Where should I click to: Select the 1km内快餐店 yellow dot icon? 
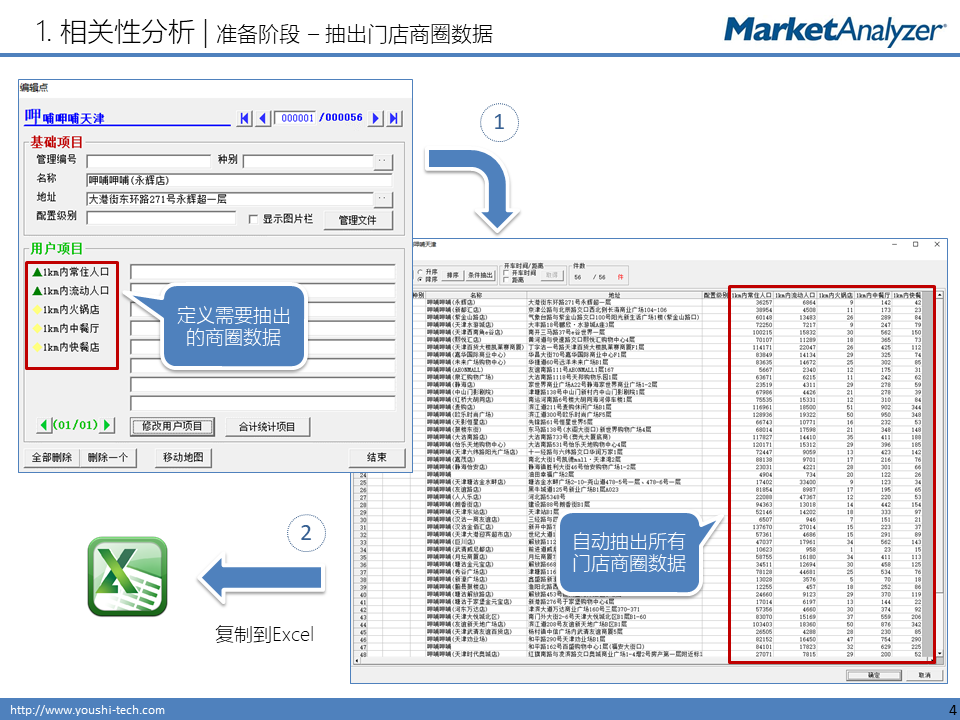coord(37,347)
